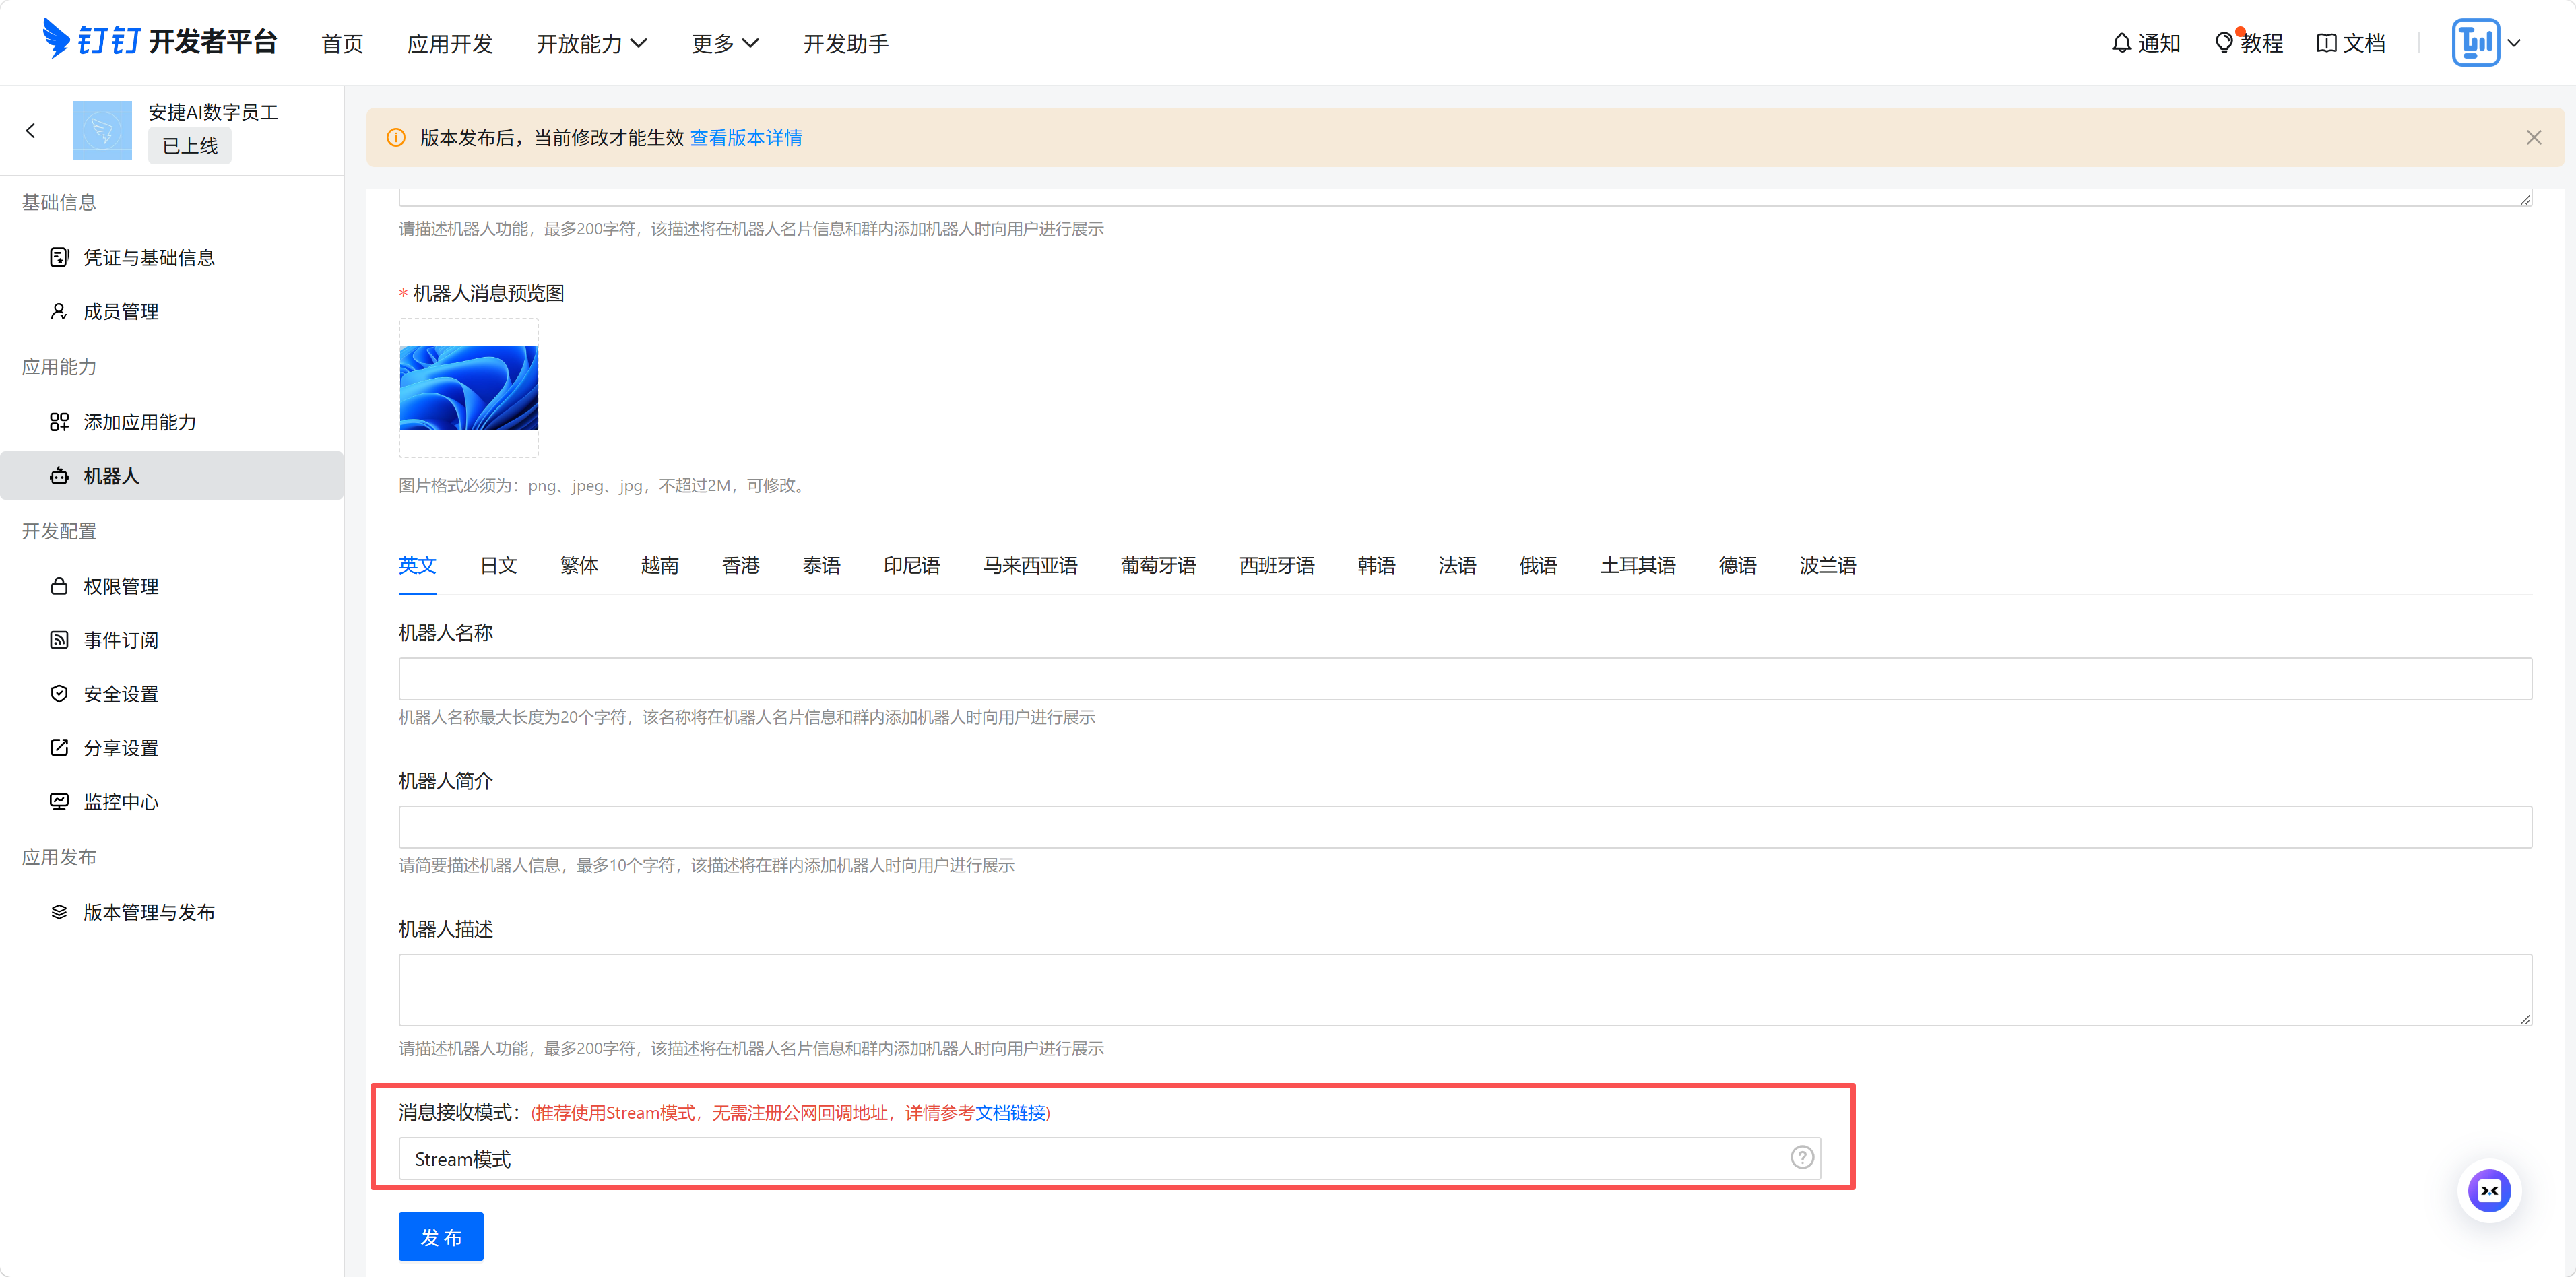Switch to the 繁体 language tab
The image size is (2576, 1277).
tap(579, 565)
